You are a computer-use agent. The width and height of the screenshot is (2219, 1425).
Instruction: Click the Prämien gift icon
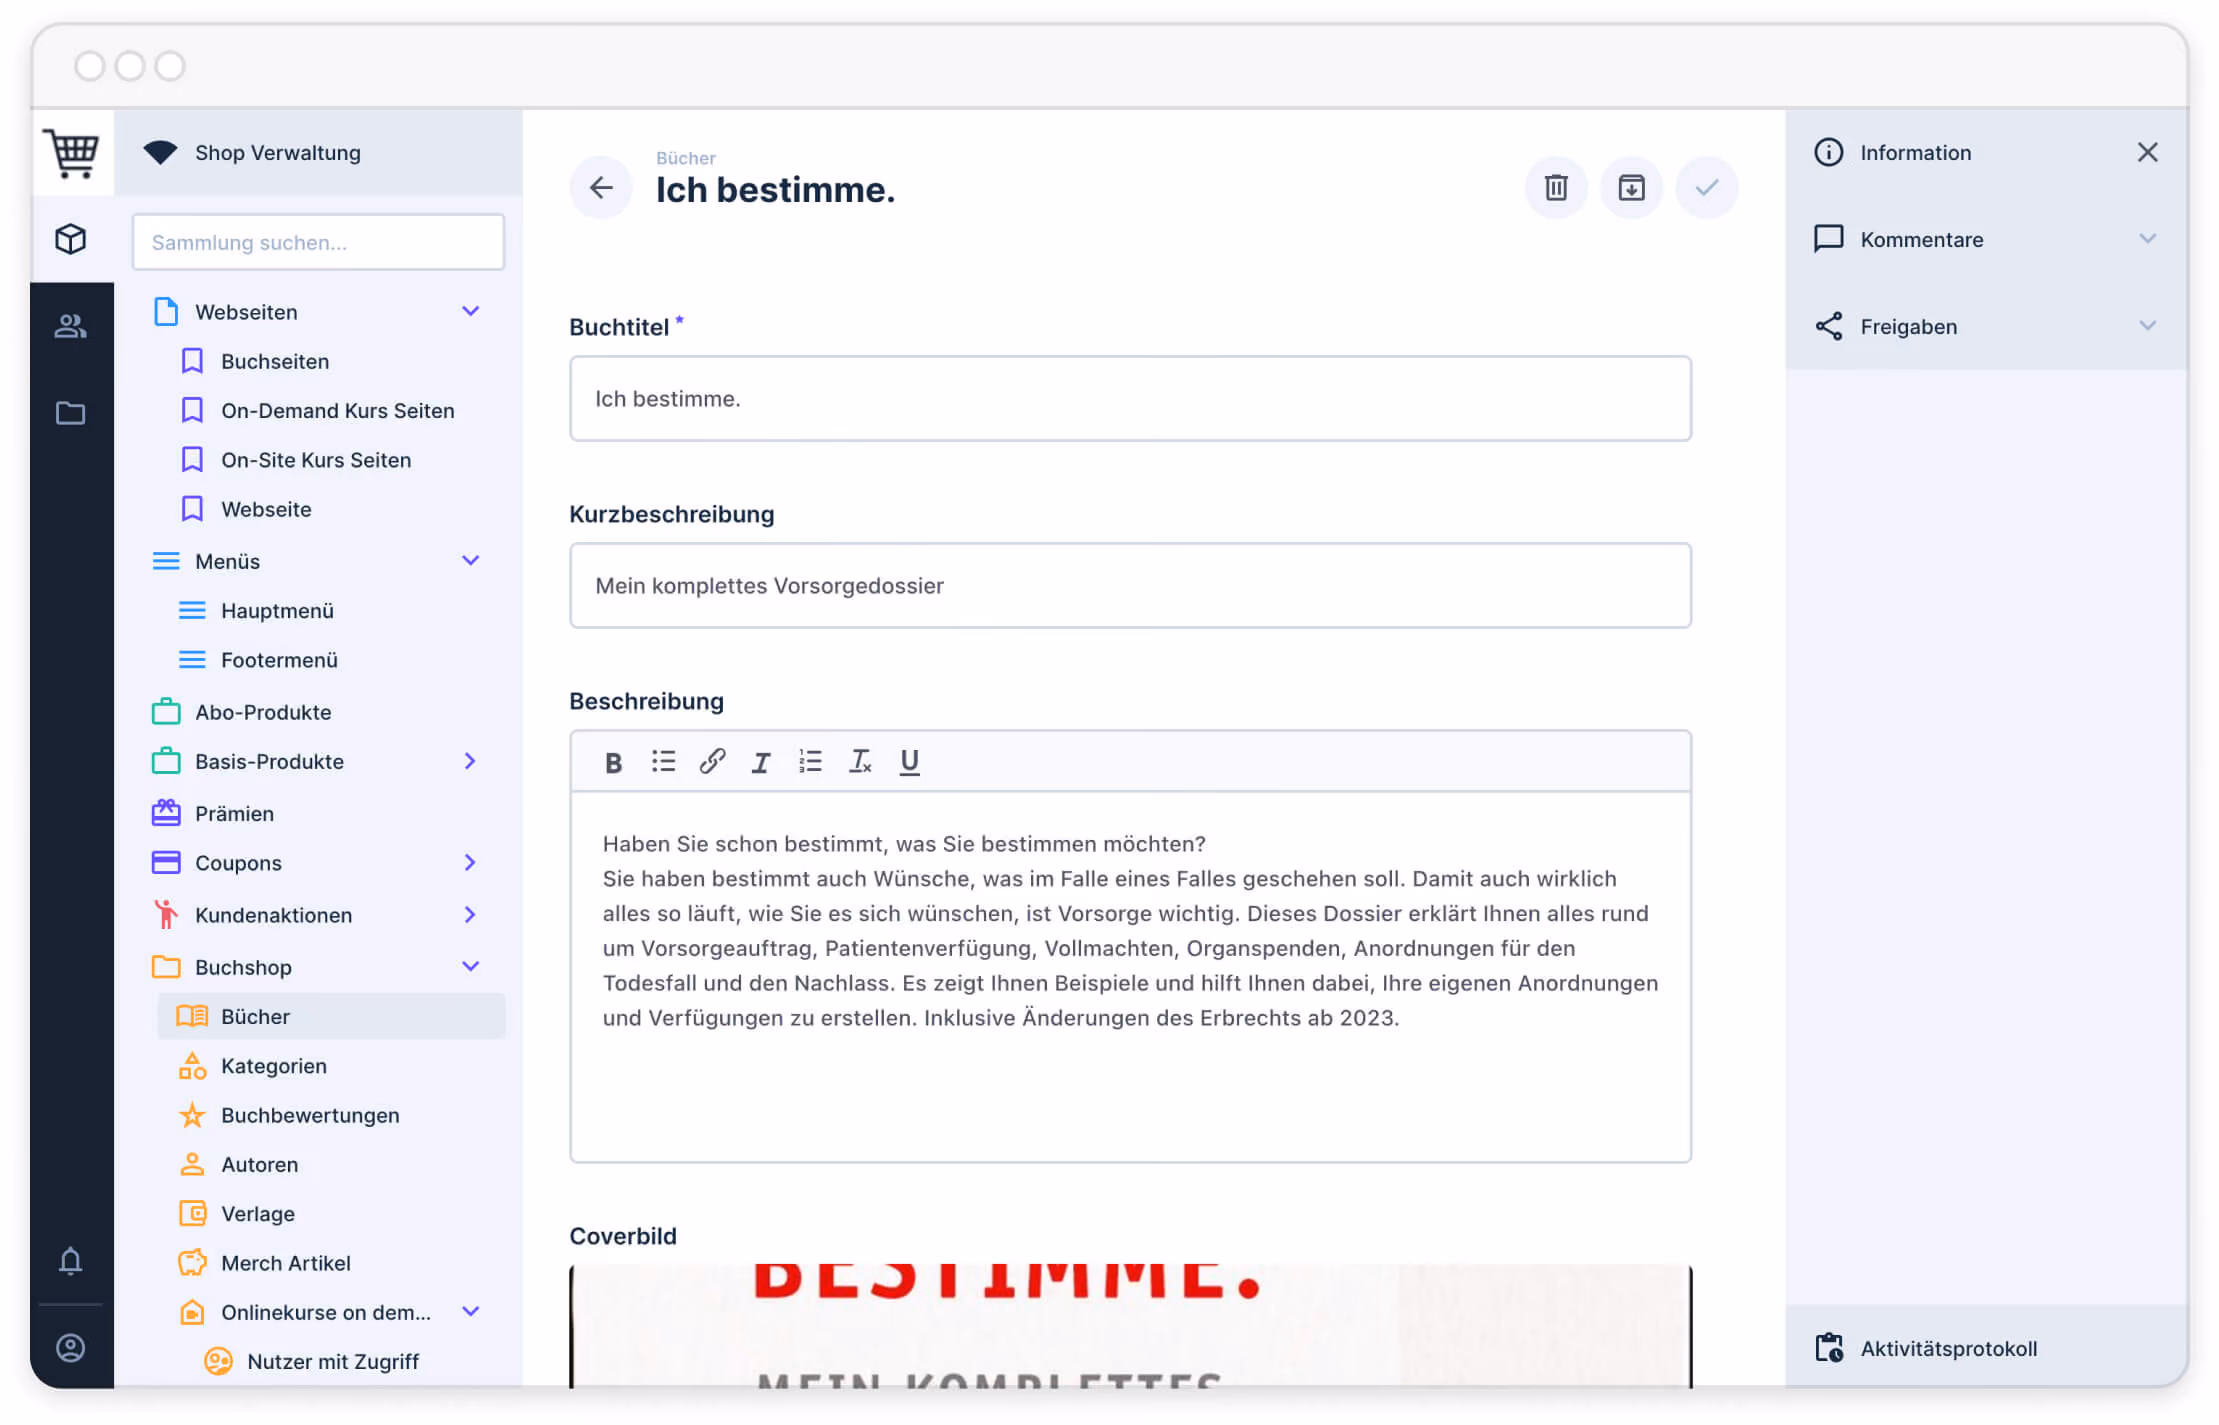click(166, 813)
